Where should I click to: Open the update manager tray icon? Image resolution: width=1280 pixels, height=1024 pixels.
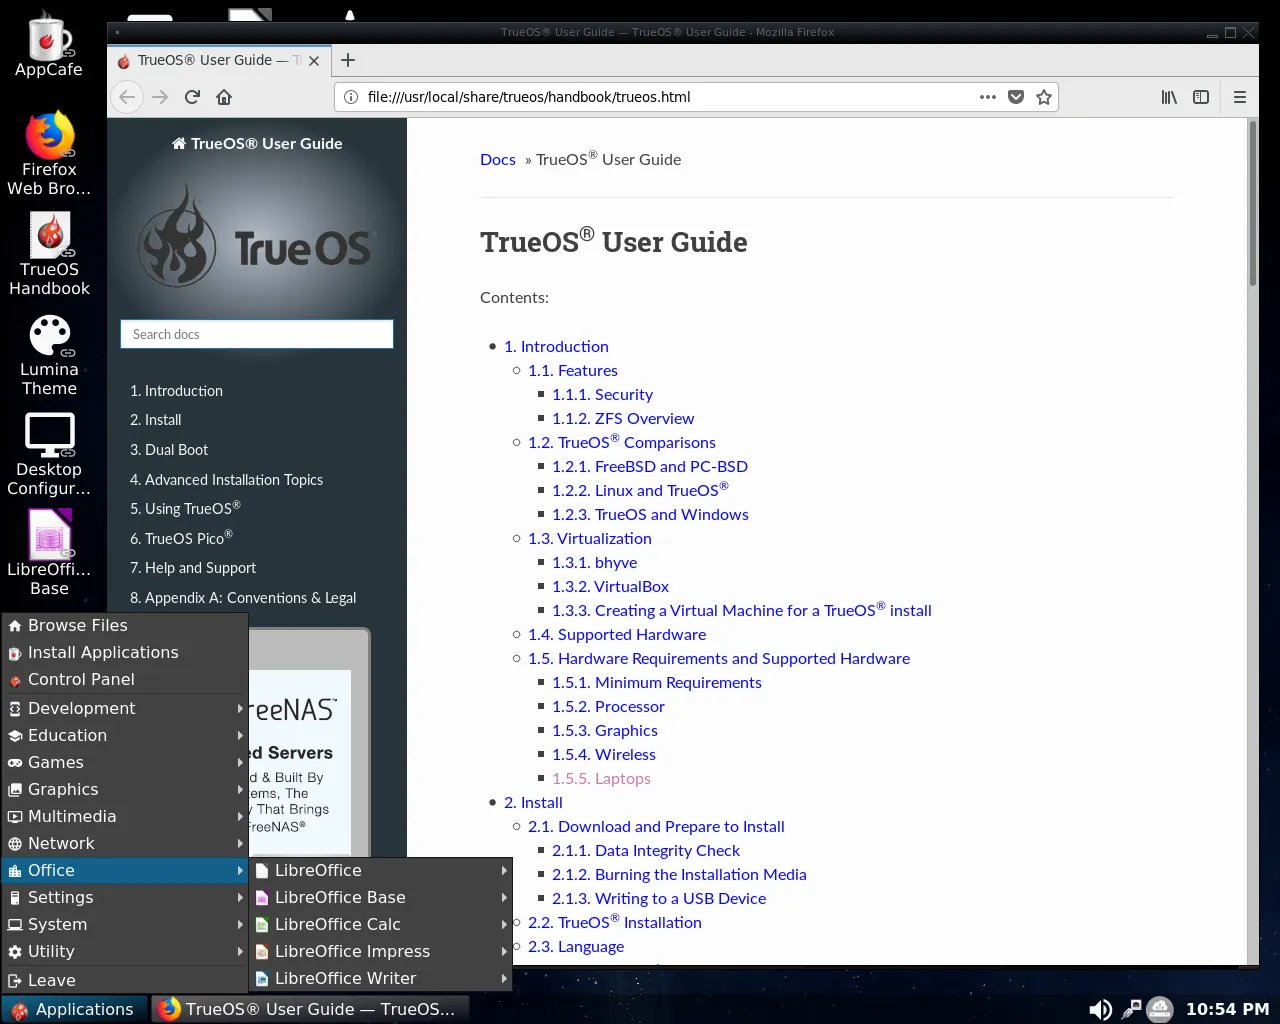pos(1160,1009)
